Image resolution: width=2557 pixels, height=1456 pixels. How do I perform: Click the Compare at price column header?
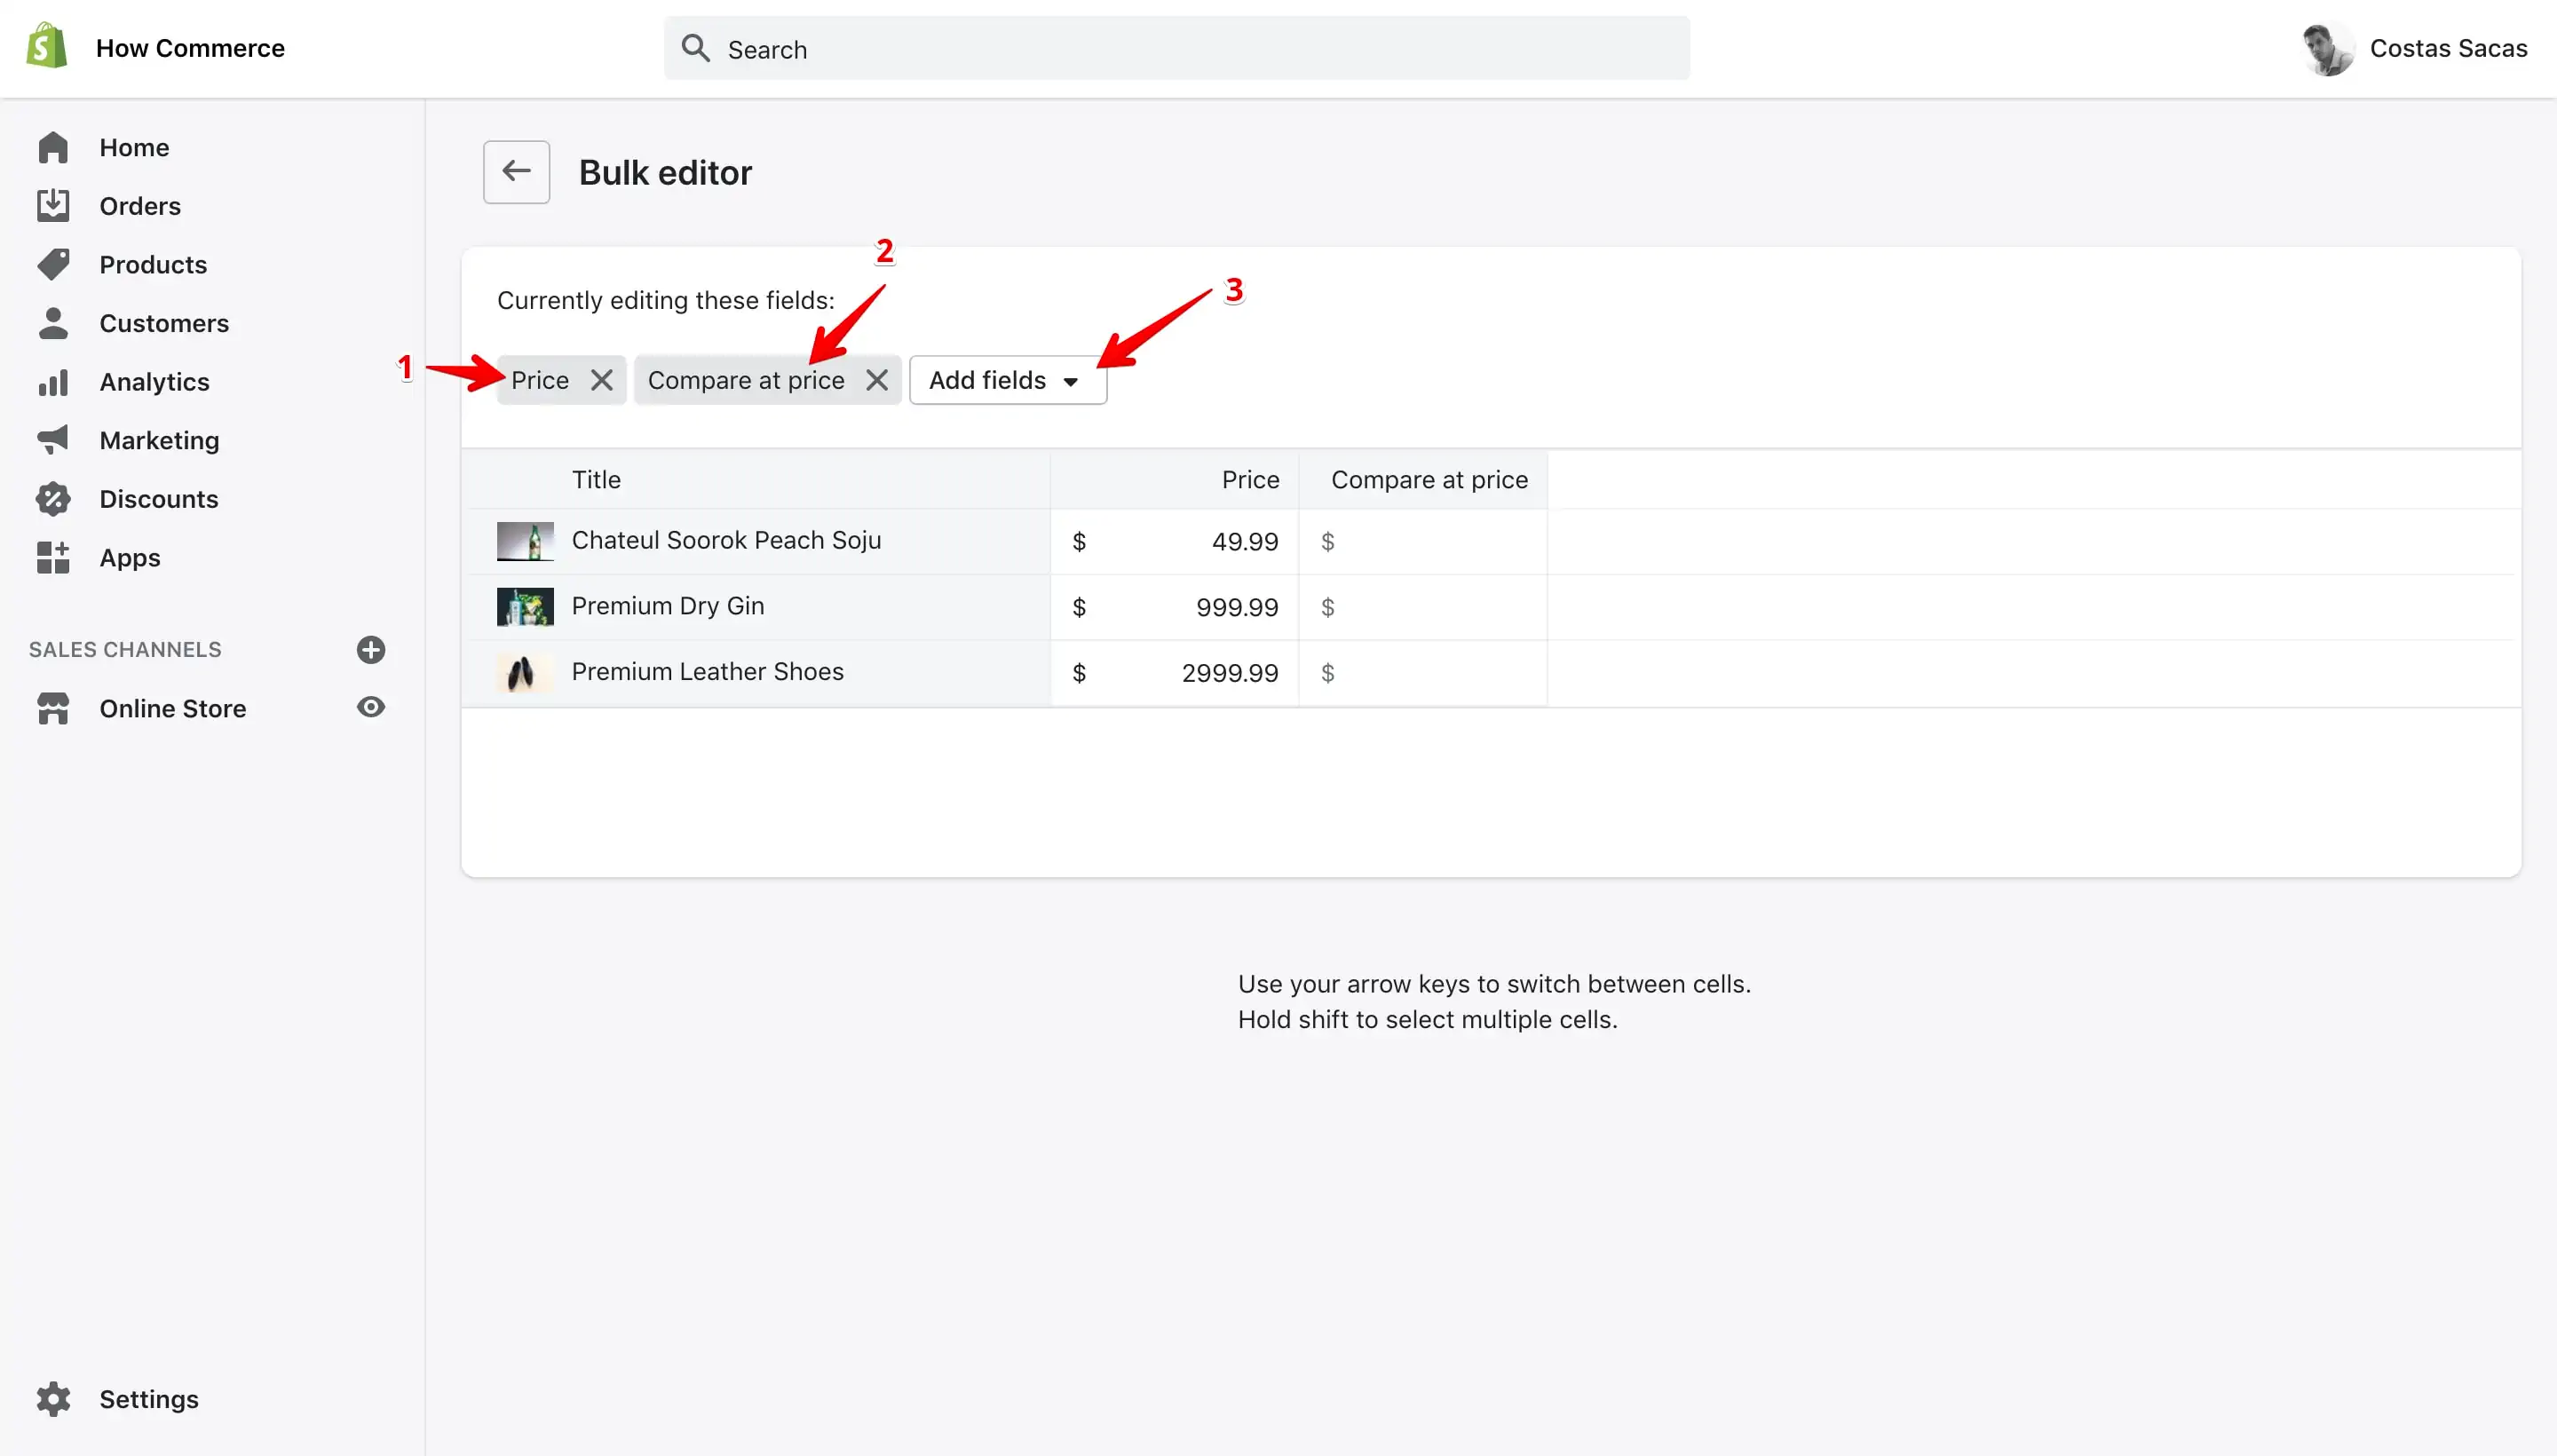[x=1429, y=480]
